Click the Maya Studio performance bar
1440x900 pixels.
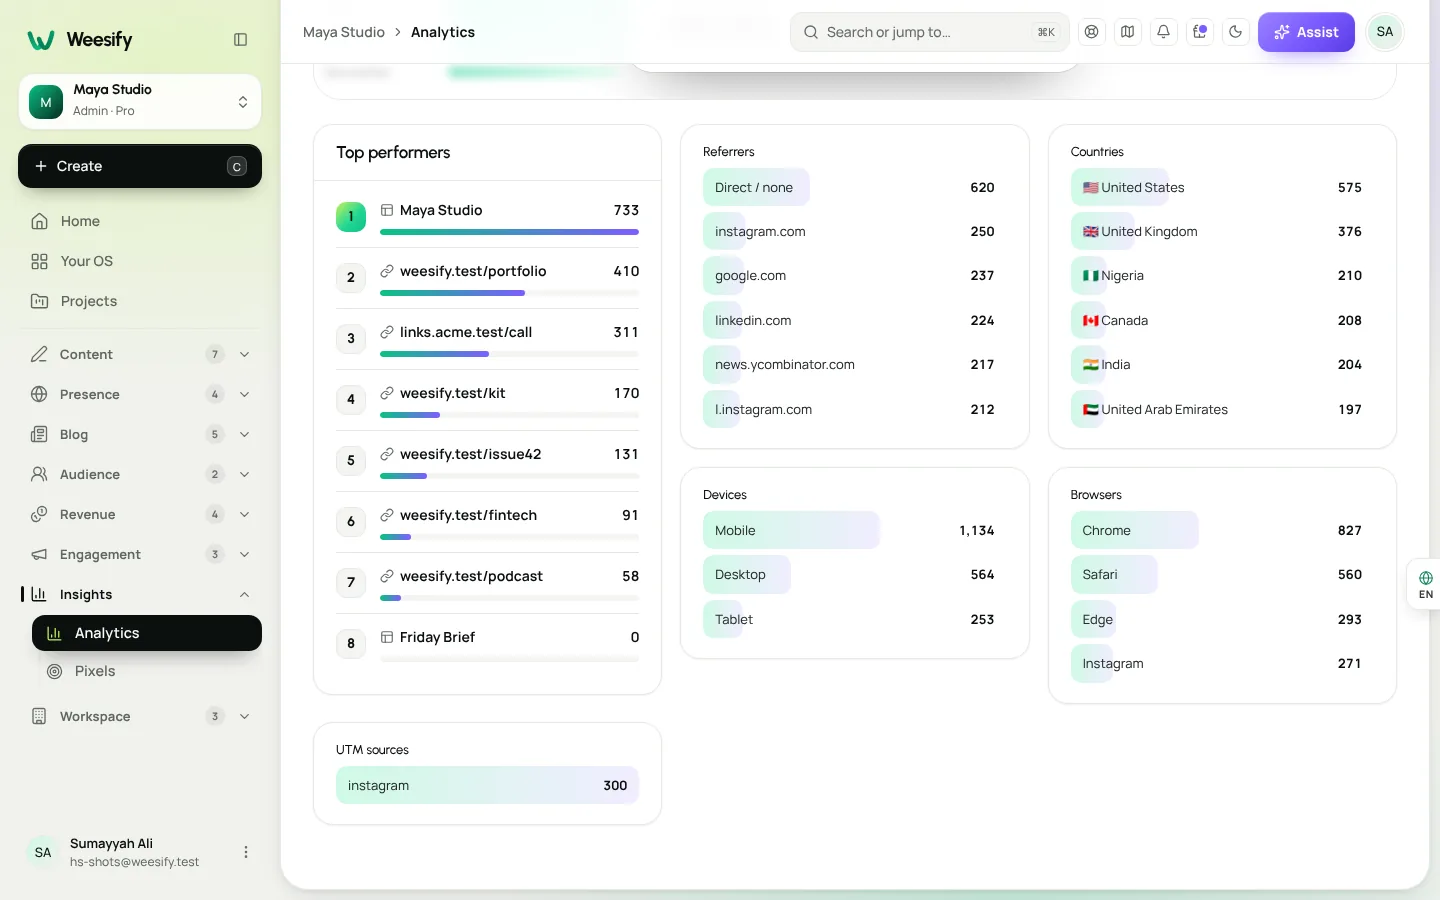click(509, 232)
